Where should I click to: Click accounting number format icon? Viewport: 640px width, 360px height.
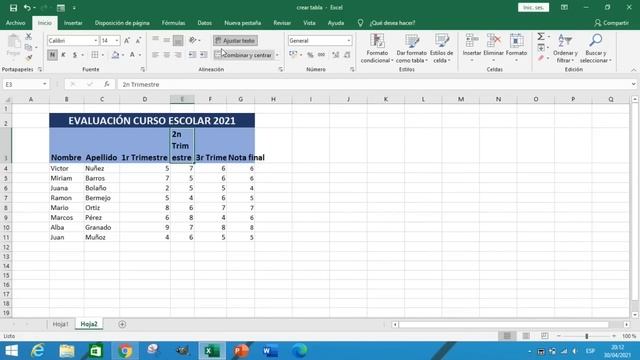(293, 54)
